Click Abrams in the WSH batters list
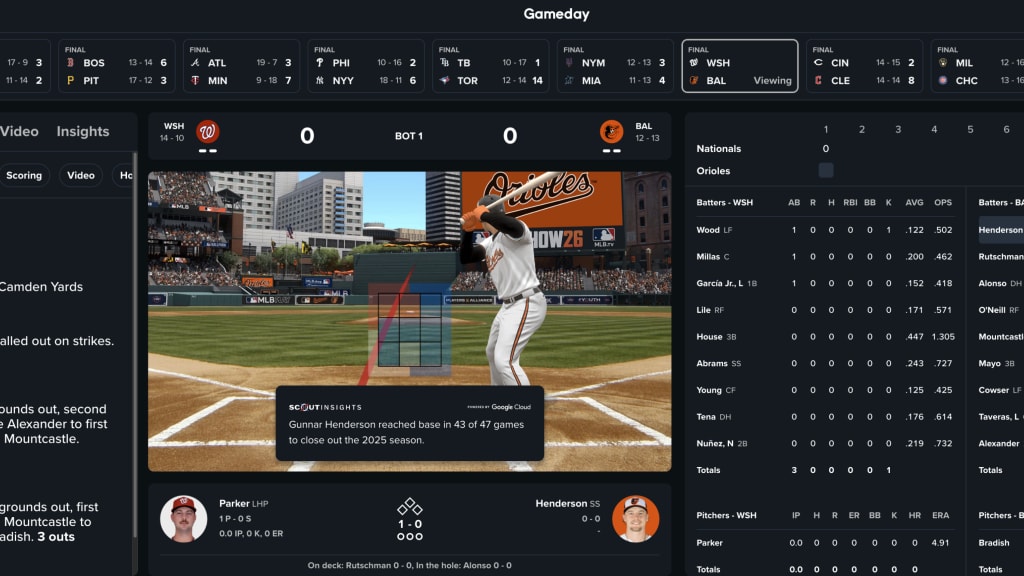This screenshot has width=1024, height=576. tap(713, 363)
